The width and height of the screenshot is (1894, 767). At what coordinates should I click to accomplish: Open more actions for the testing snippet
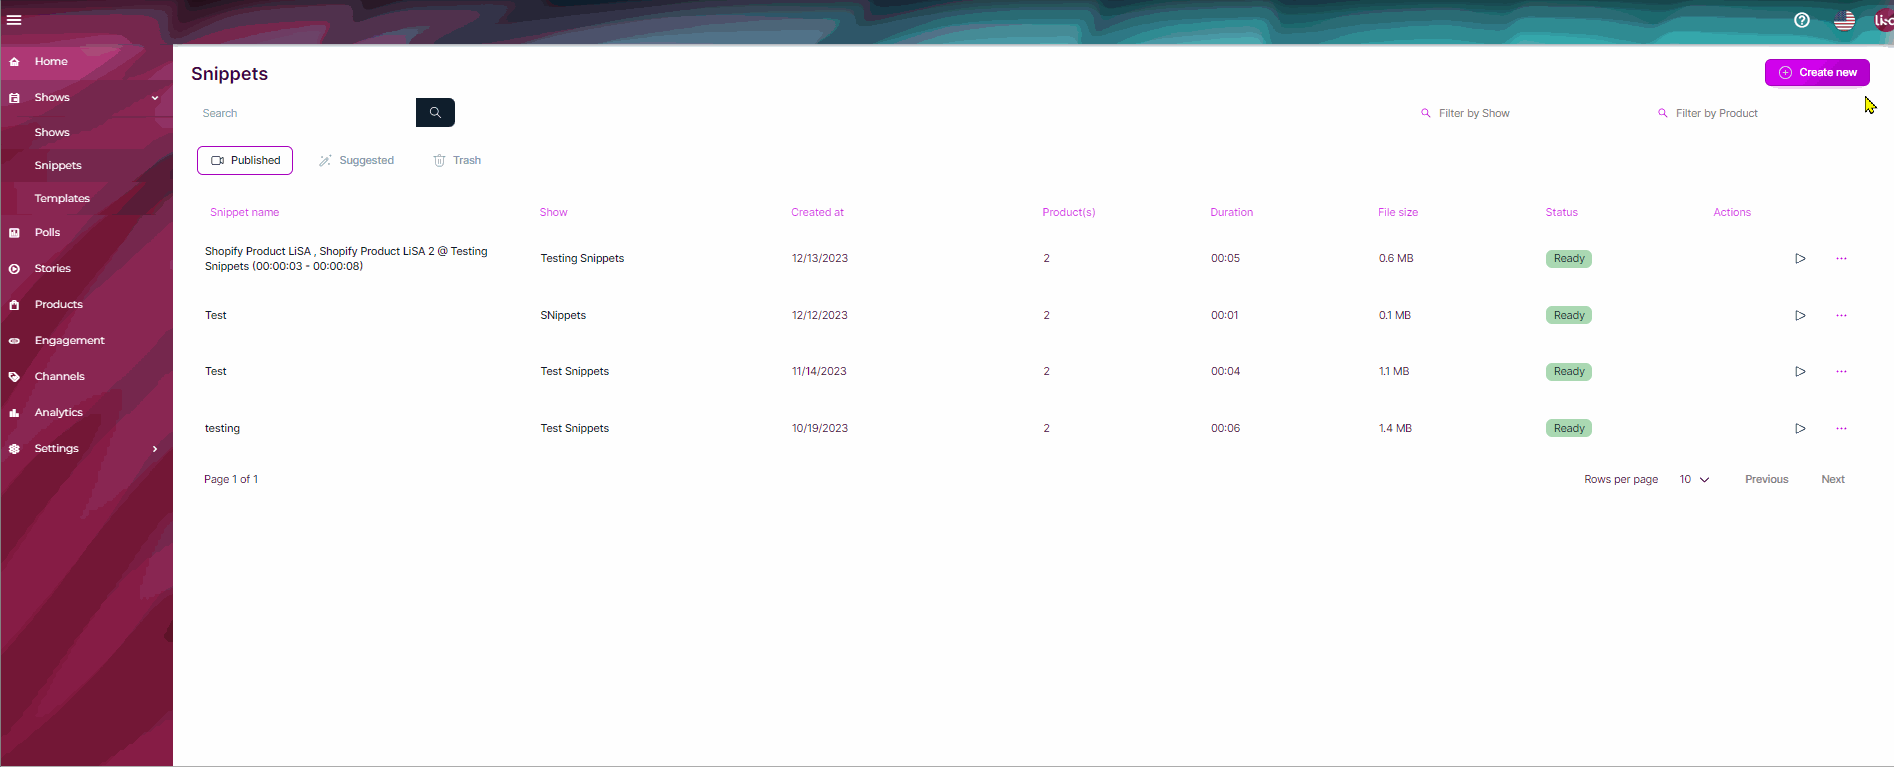click(x=1841, y=428)
